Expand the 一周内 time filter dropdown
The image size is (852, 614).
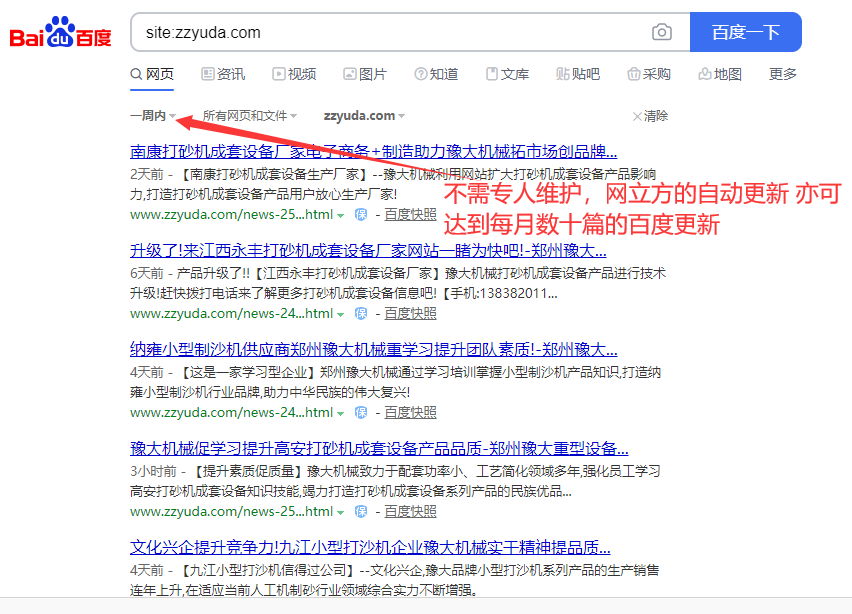tap(153, 116)
